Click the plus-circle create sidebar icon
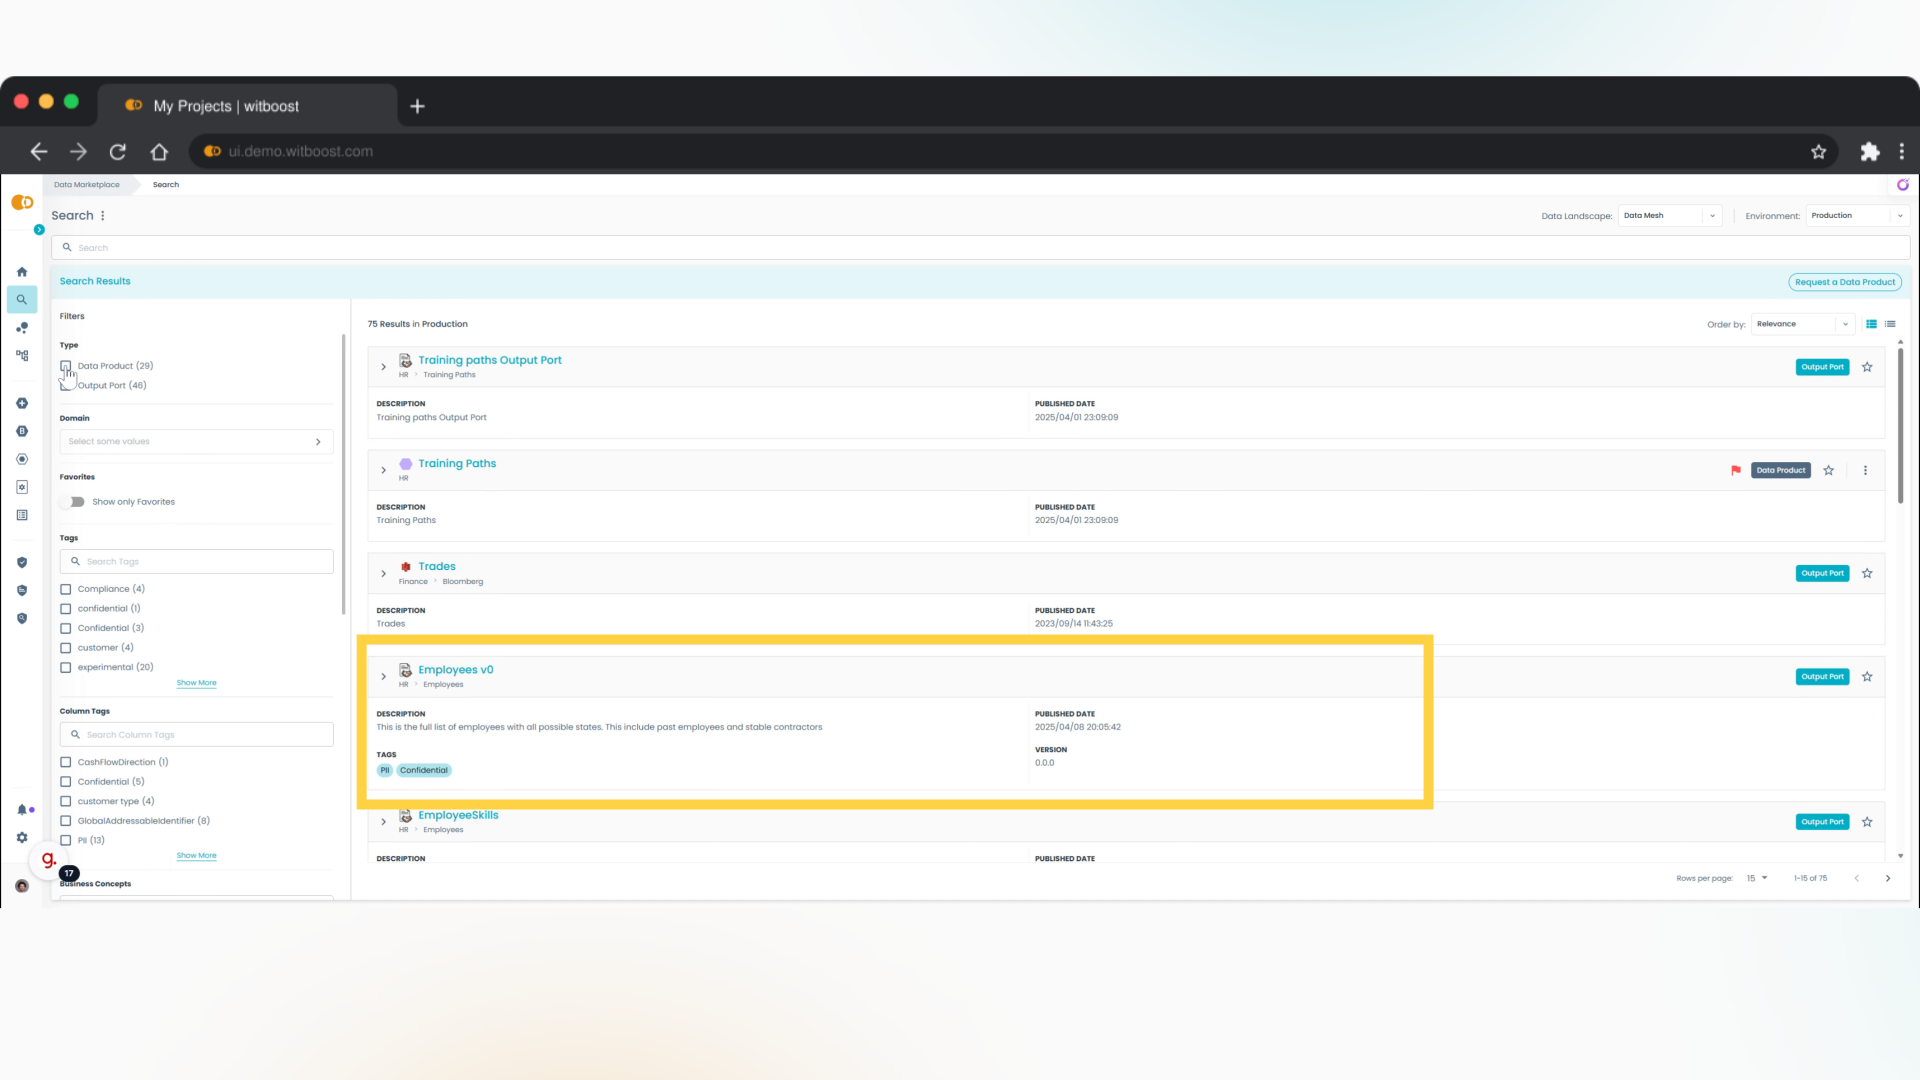Viewport: 1920px width, 1080px height. click(x=22, y=404)
